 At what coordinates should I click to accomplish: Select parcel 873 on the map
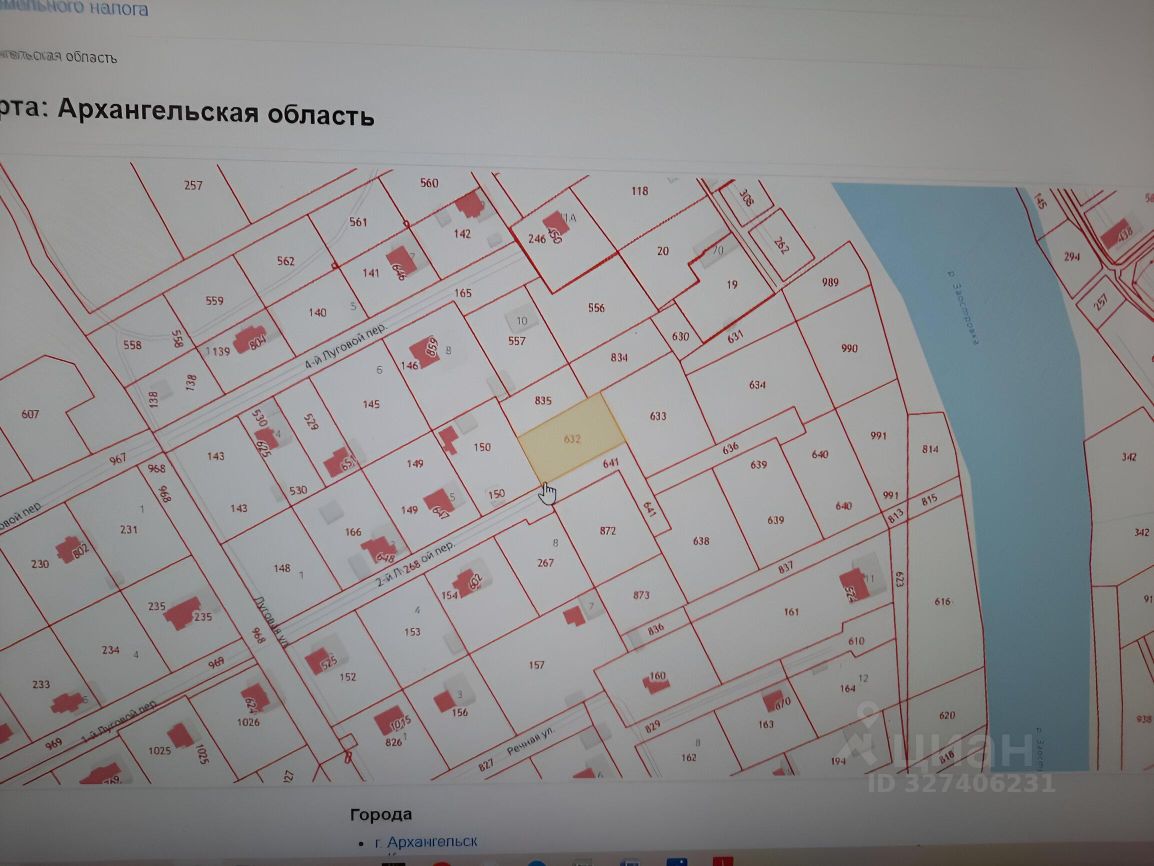[641, 595]
